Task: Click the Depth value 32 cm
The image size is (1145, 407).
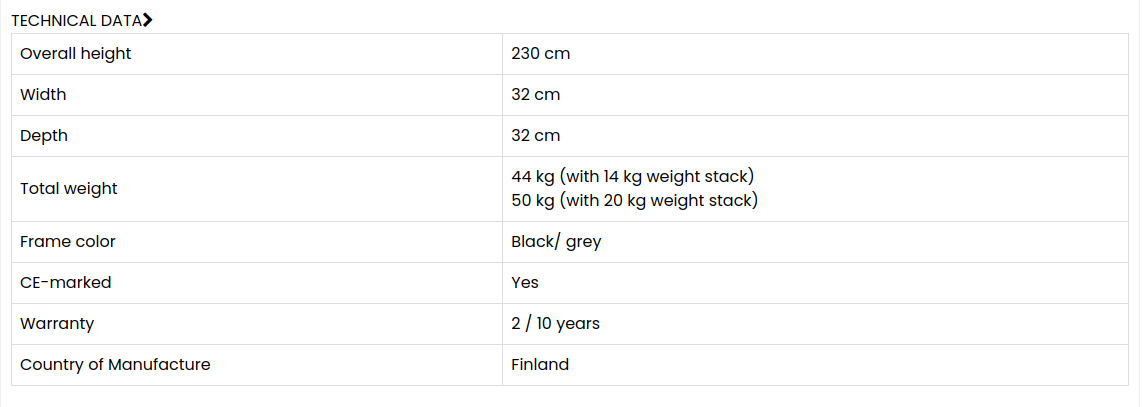Action: click(x=535, y=136)
